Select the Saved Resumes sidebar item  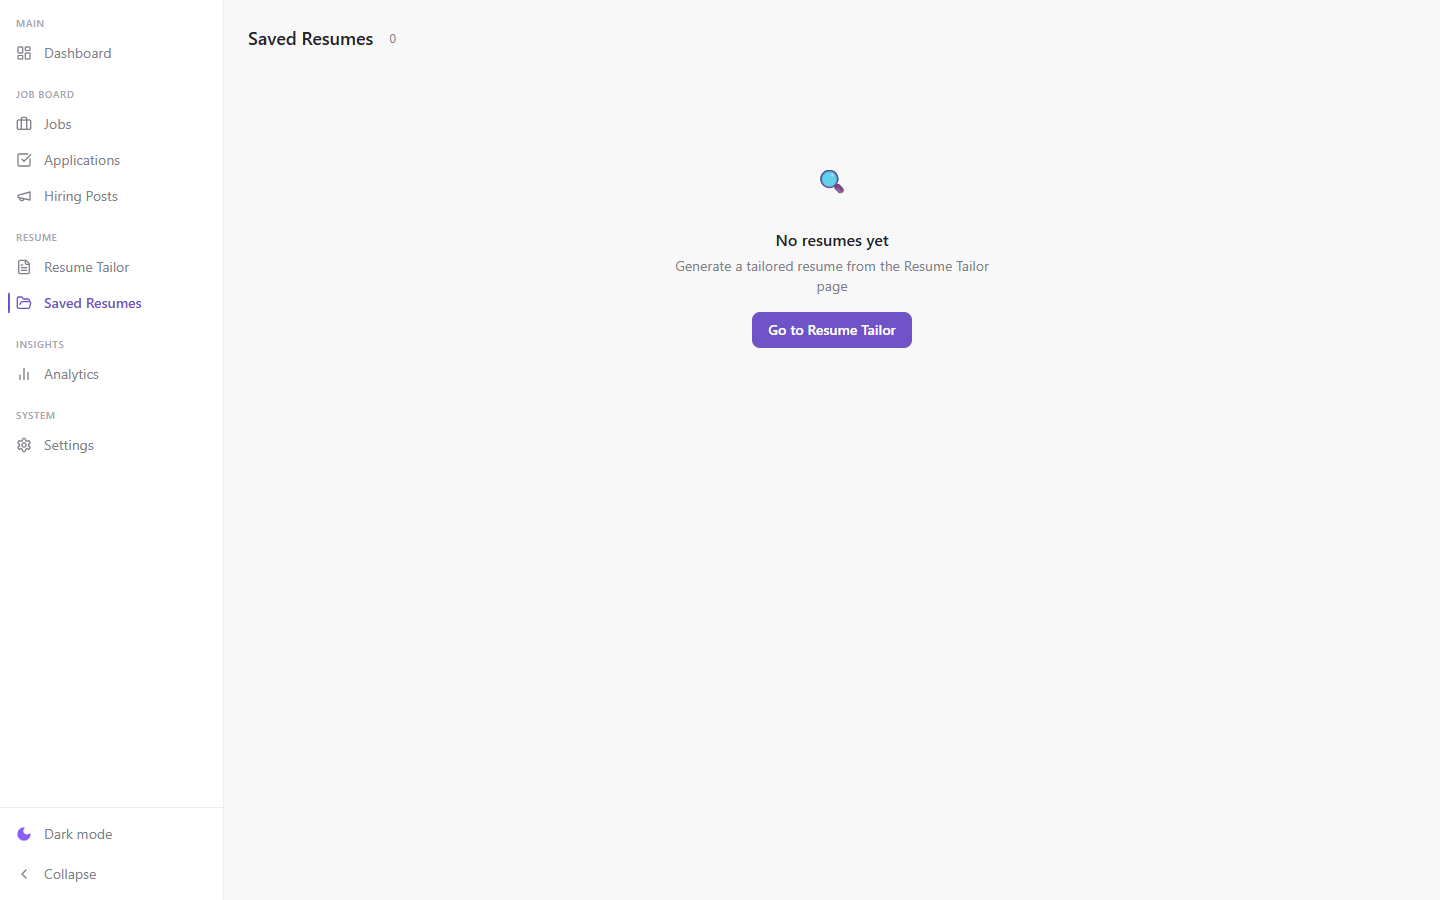point(111,303)
